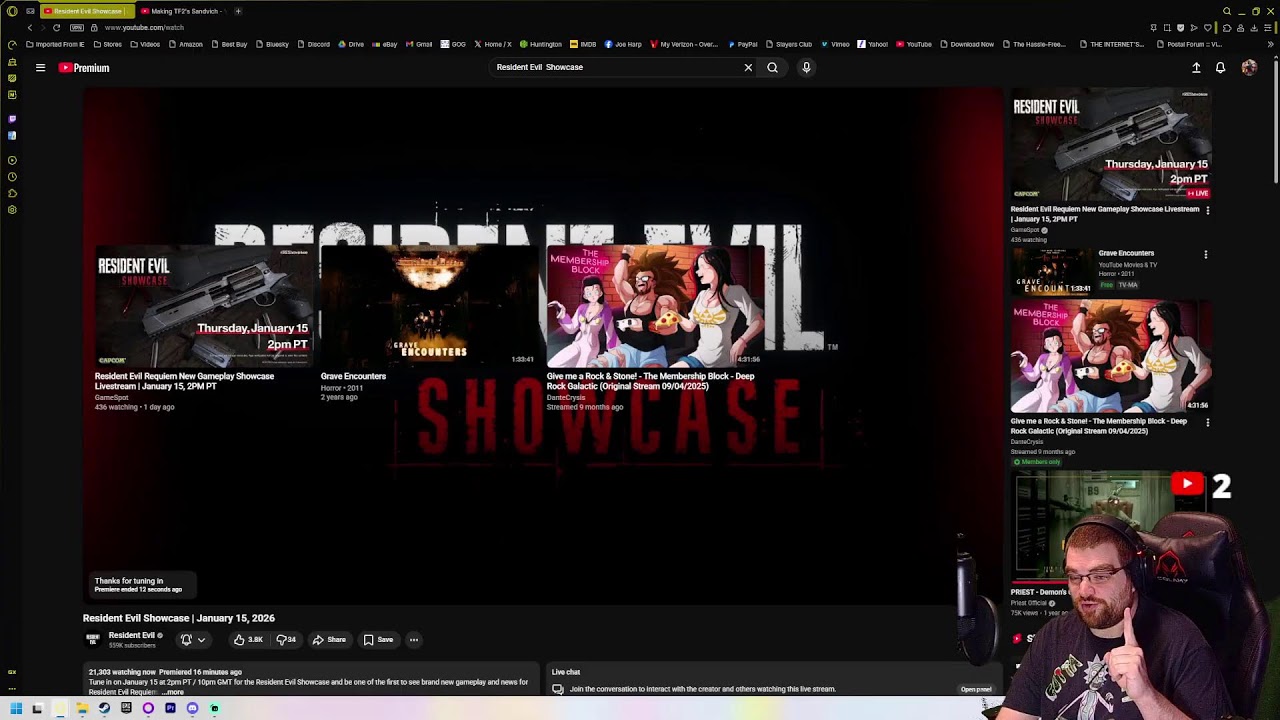Open the menu for the Give me a Rock & Stone sidebar video

1208,422
